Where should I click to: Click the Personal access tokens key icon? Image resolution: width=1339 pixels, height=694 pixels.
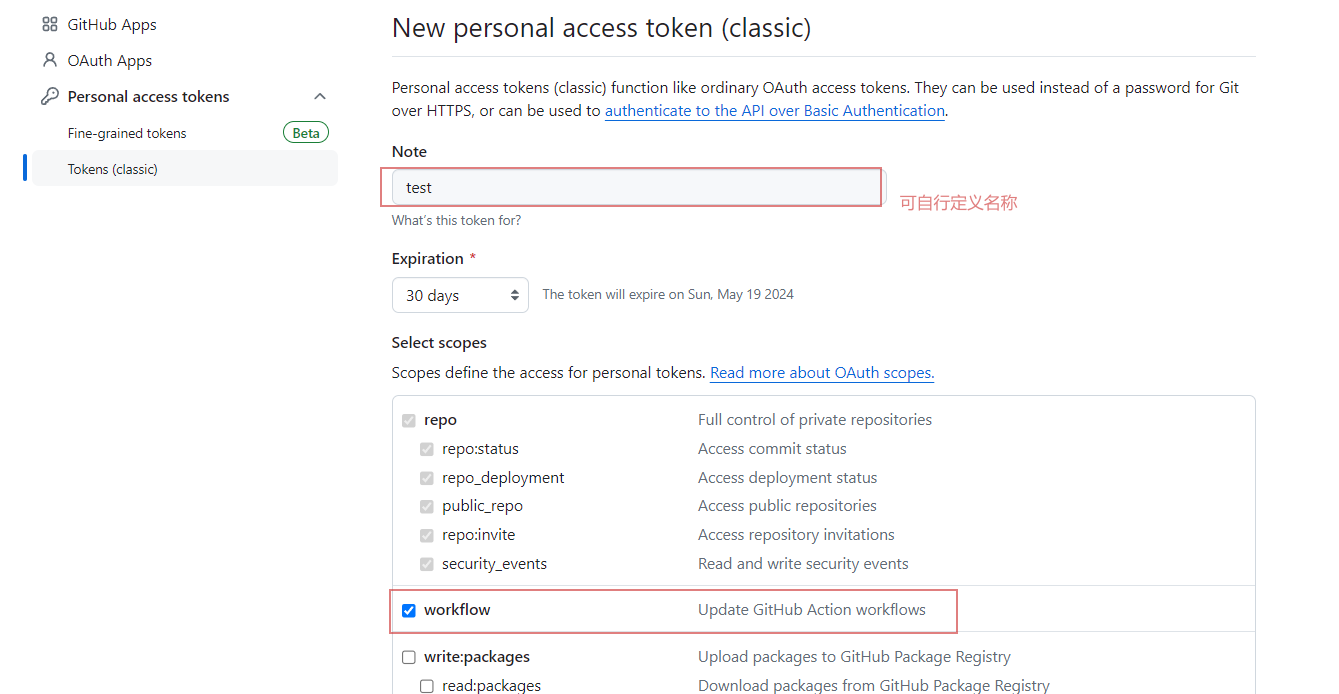[x=50, y=96]
